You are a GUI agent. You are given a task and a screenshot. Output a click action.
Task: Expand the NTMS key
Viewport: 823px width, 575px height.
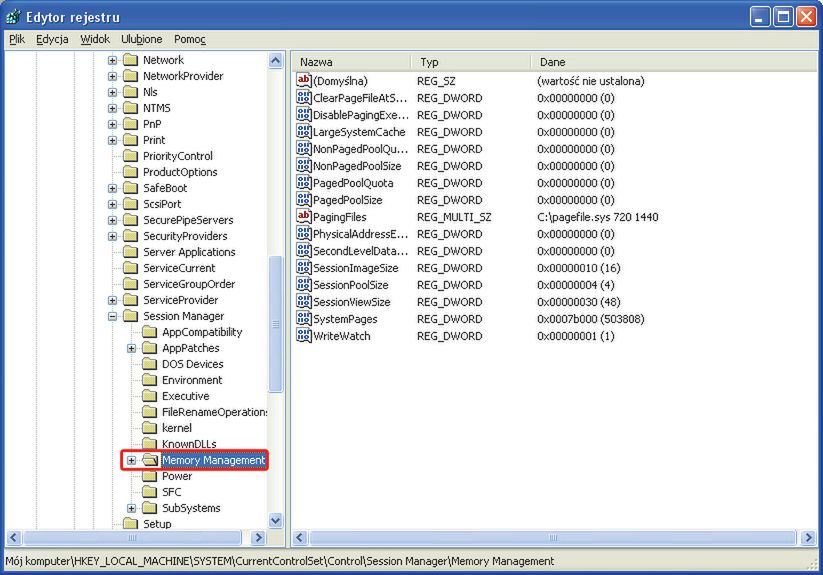coord(112,108)
